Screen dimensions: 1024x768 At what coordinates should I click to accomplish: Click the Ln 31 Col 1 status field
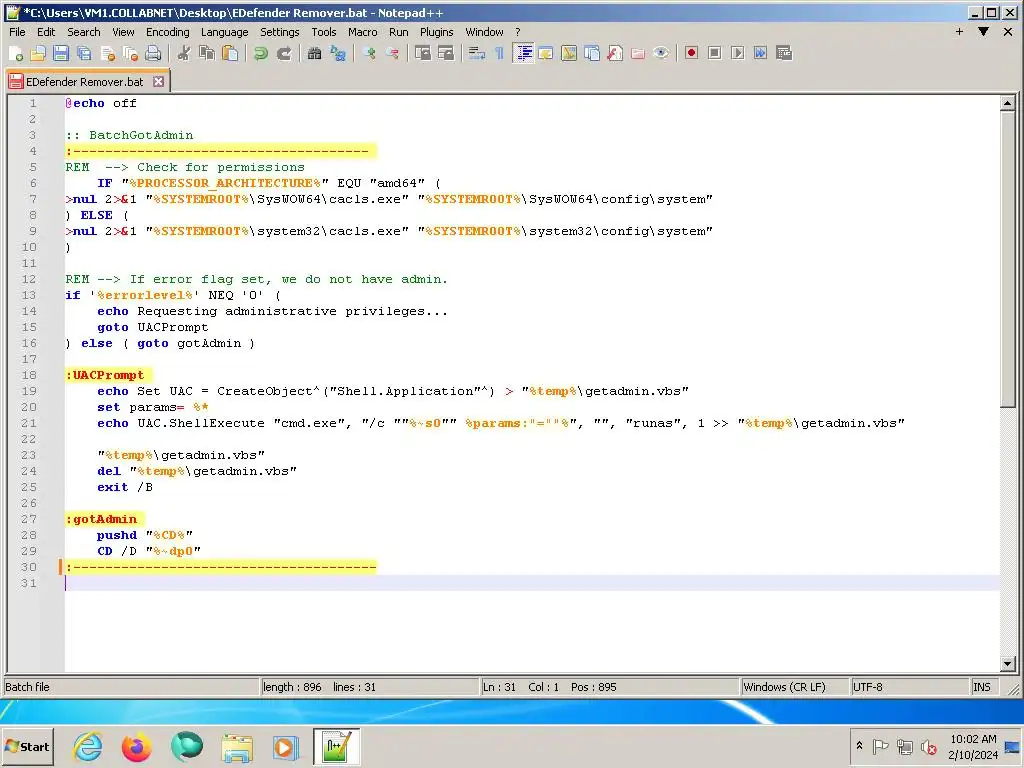tap(609, 687)
